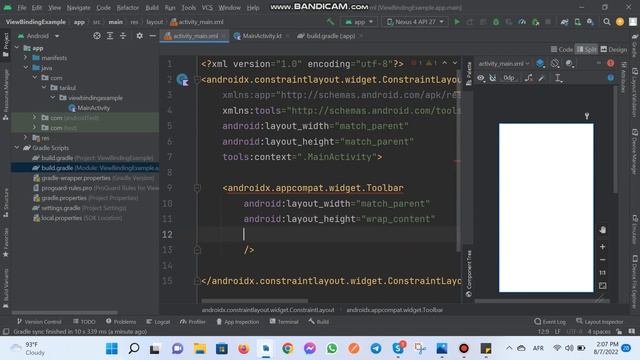Screen dimensions: 640x360
Task: Open the Event Log
Action: 550,322
